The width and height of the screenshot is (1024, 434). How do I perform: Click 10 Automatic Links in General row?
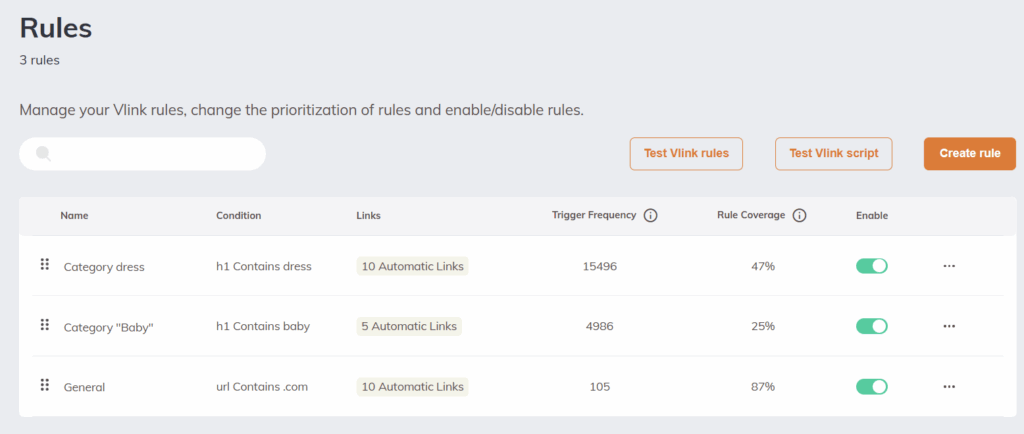coord(412,386)
